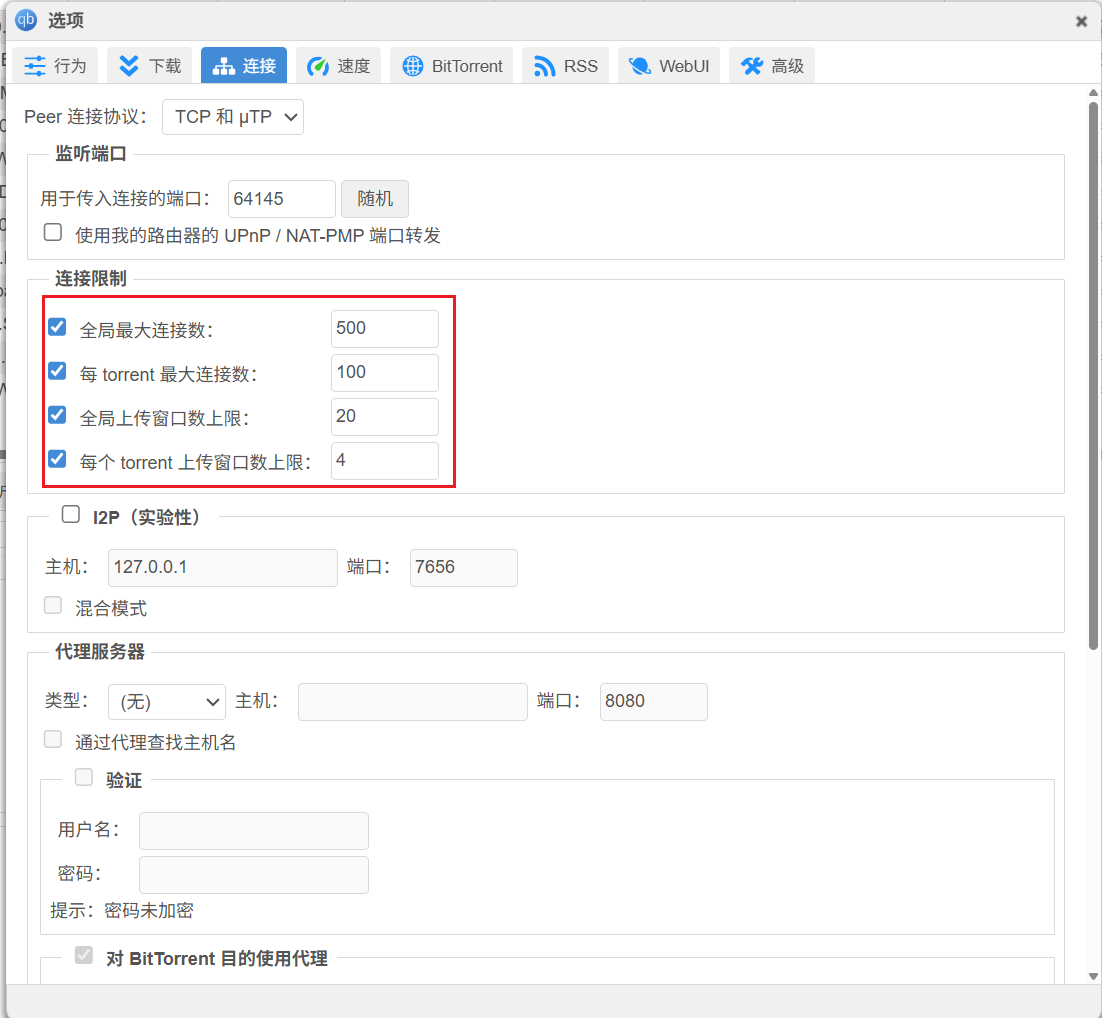Click the vertical scrollbar of options panel
Image resolution: width=1102 pixels, height=1018 pixels.
[x=1093, y=370]
